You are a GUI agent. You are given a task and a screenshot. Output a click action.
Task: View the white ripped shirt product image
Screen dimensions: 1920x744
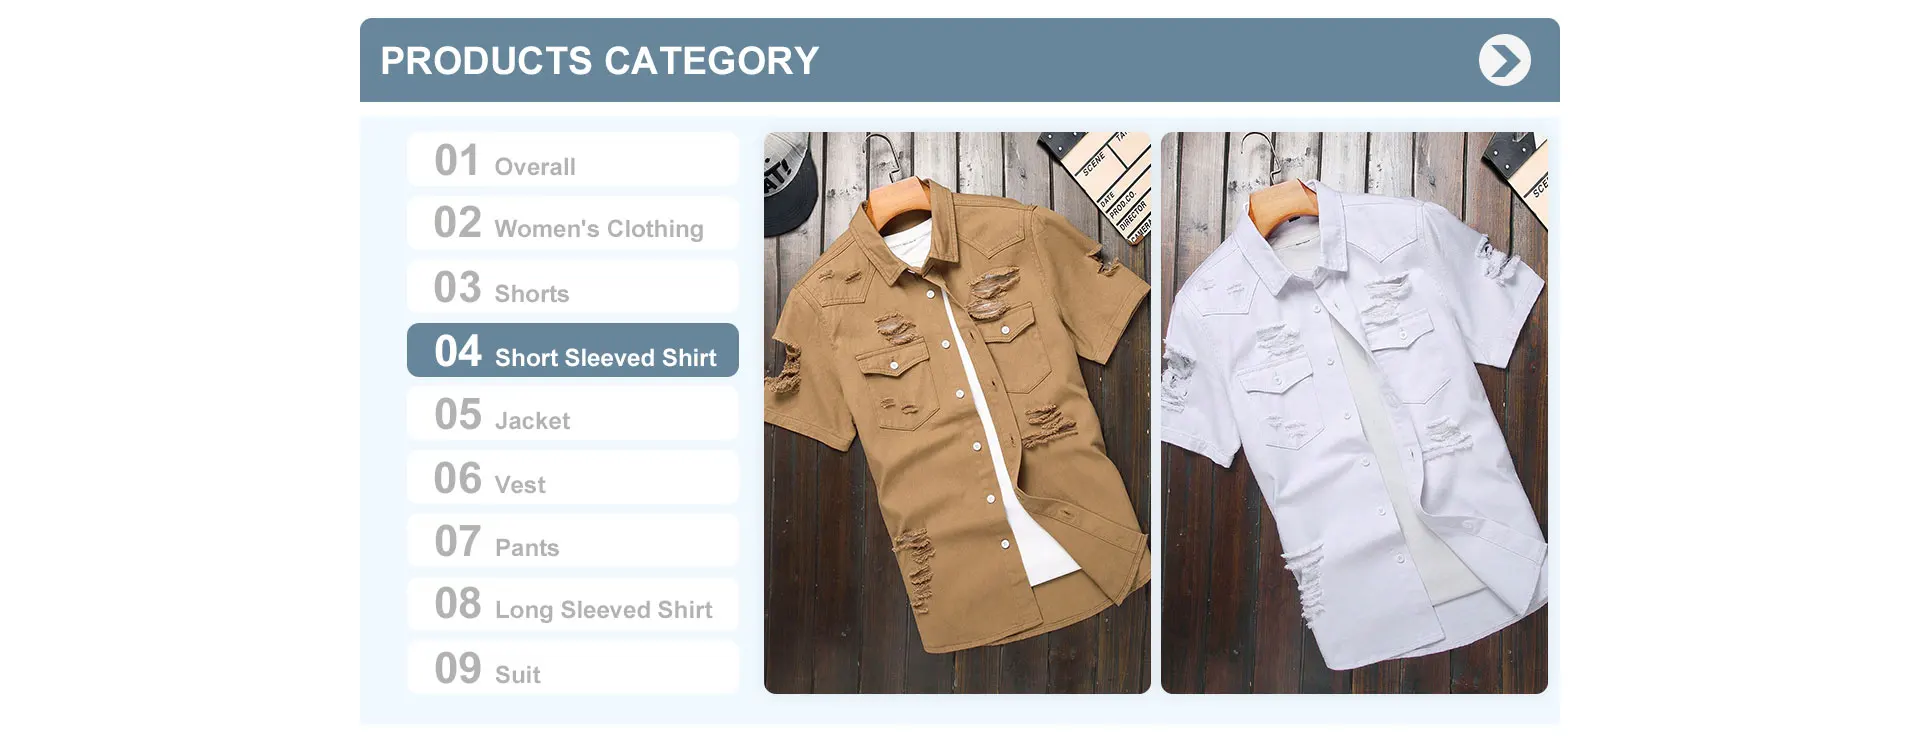1354,413
